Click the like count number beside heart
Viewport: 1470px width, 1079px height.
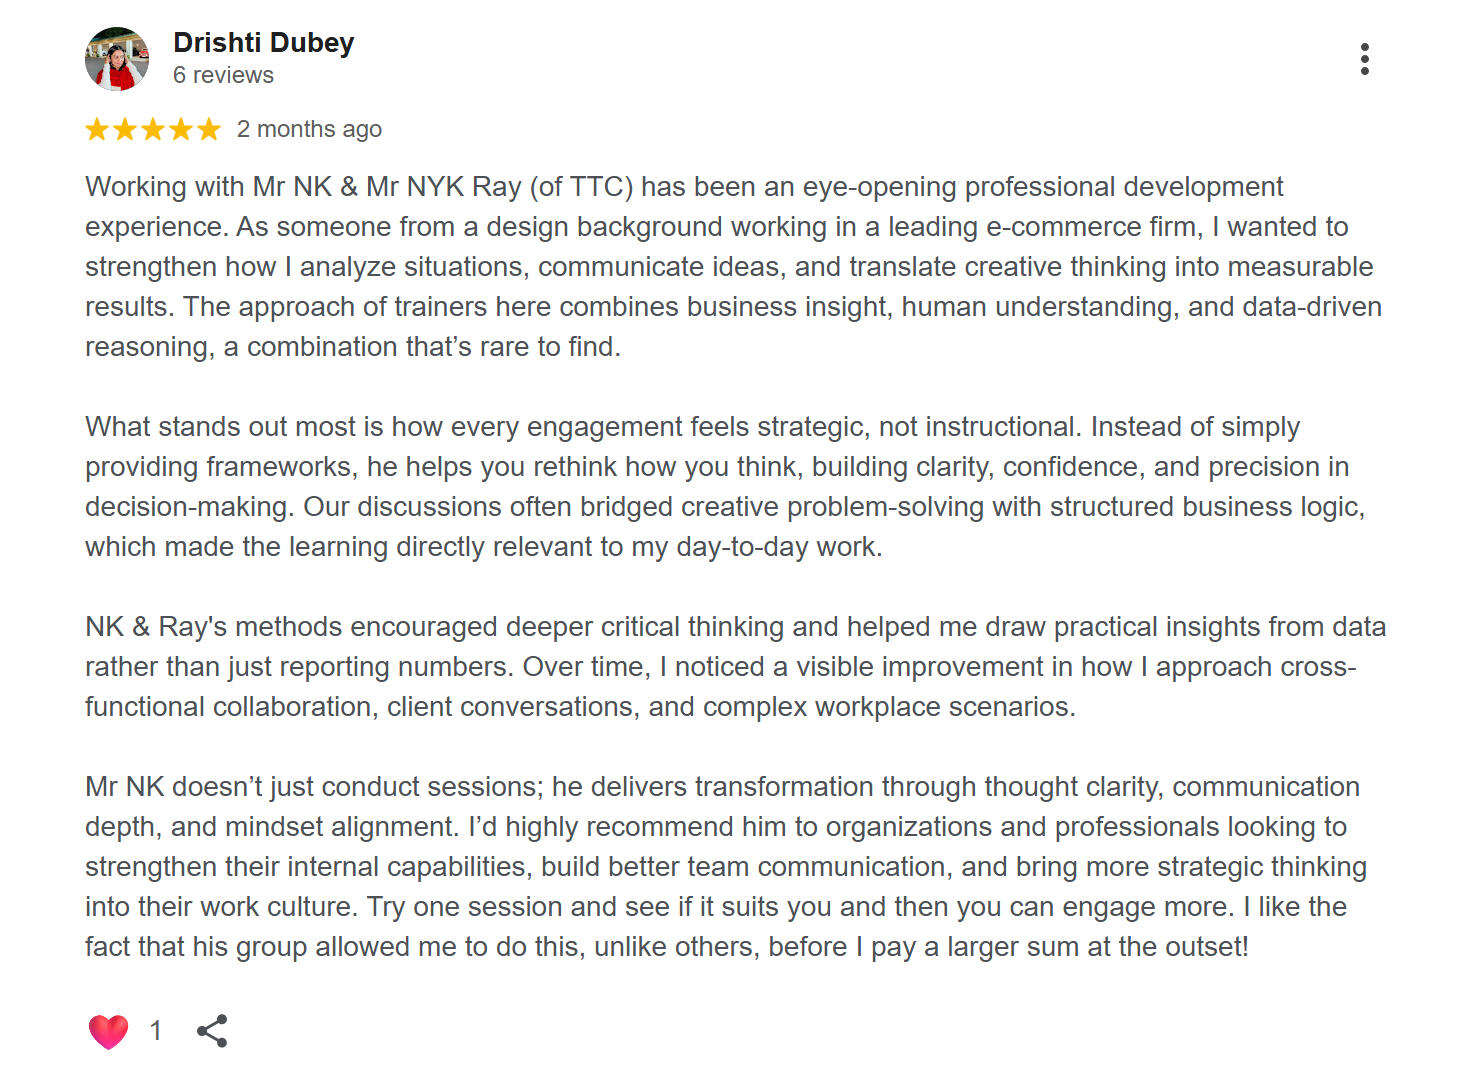pos(156,1031)
